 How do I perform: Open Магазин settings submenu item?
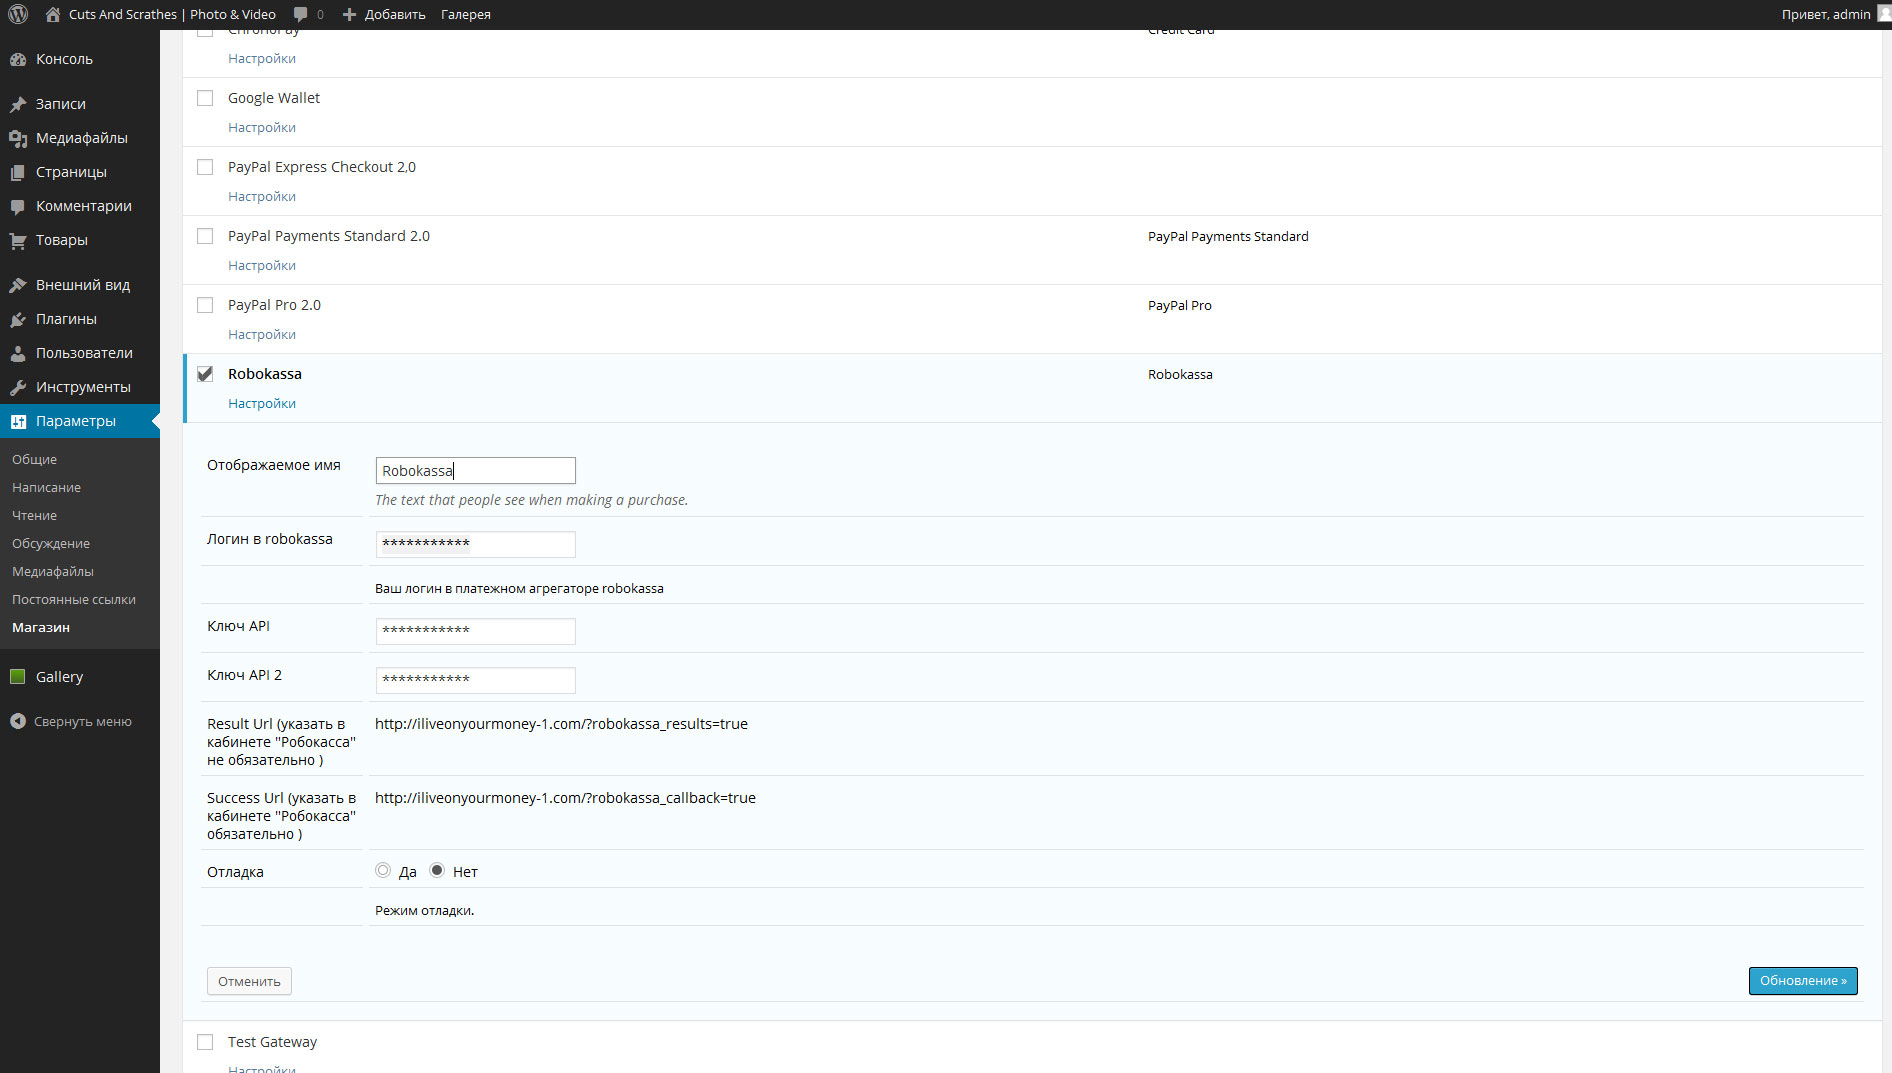(41, 627)
